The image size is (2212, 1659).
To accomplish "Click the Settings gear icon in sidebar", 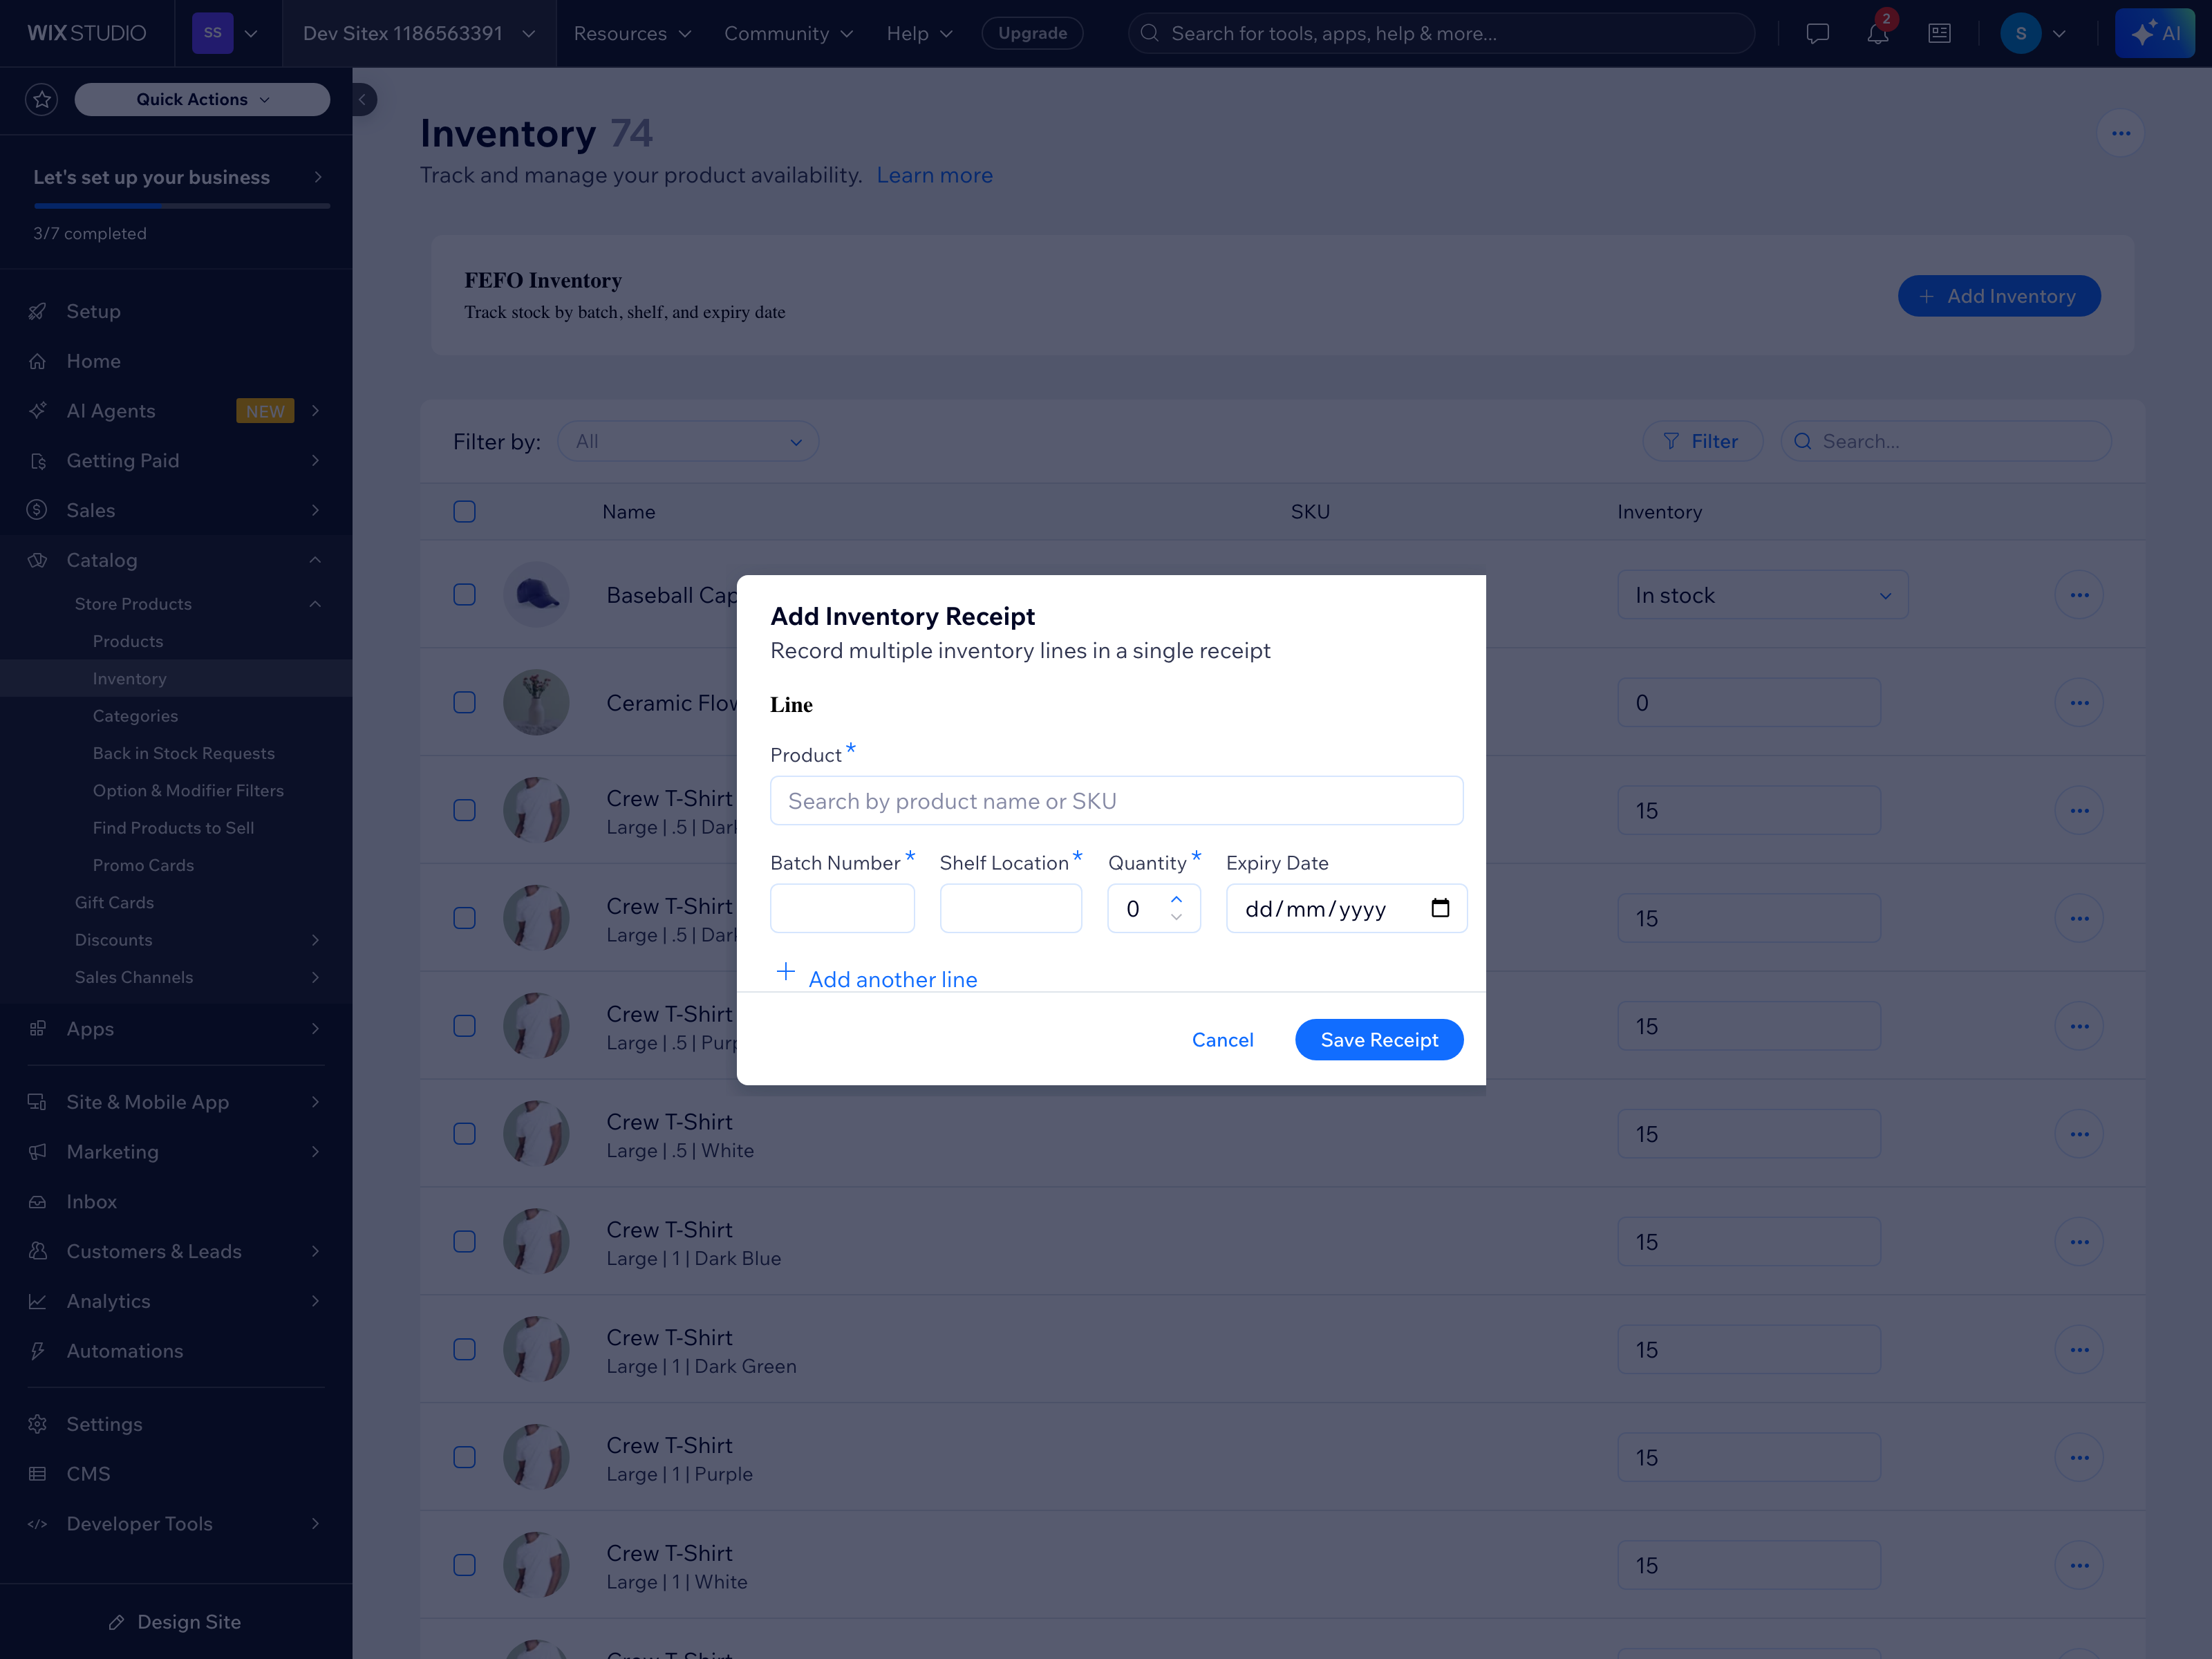I will pos(38,1424).
